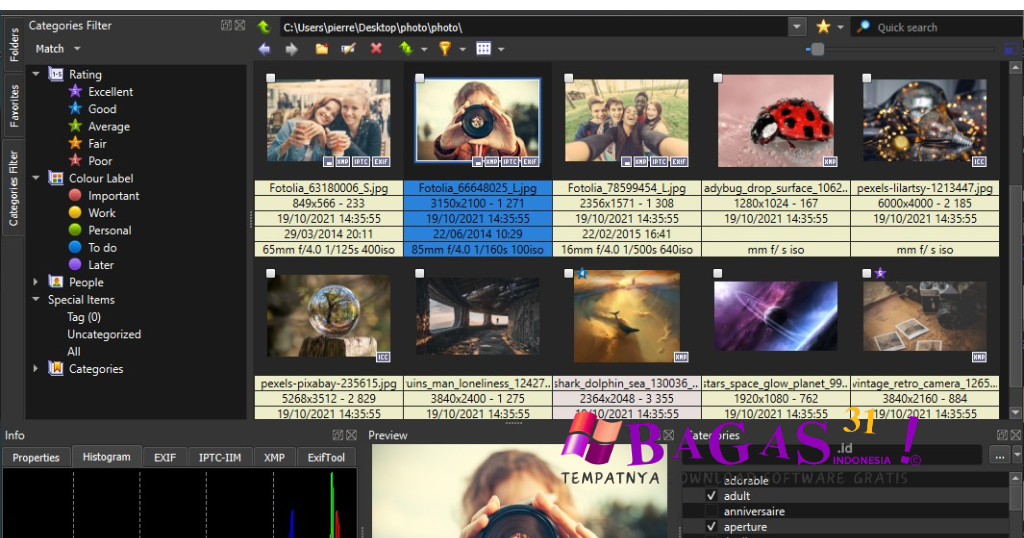
Task: Check the anniversaire category
Action: click(712, 511)
